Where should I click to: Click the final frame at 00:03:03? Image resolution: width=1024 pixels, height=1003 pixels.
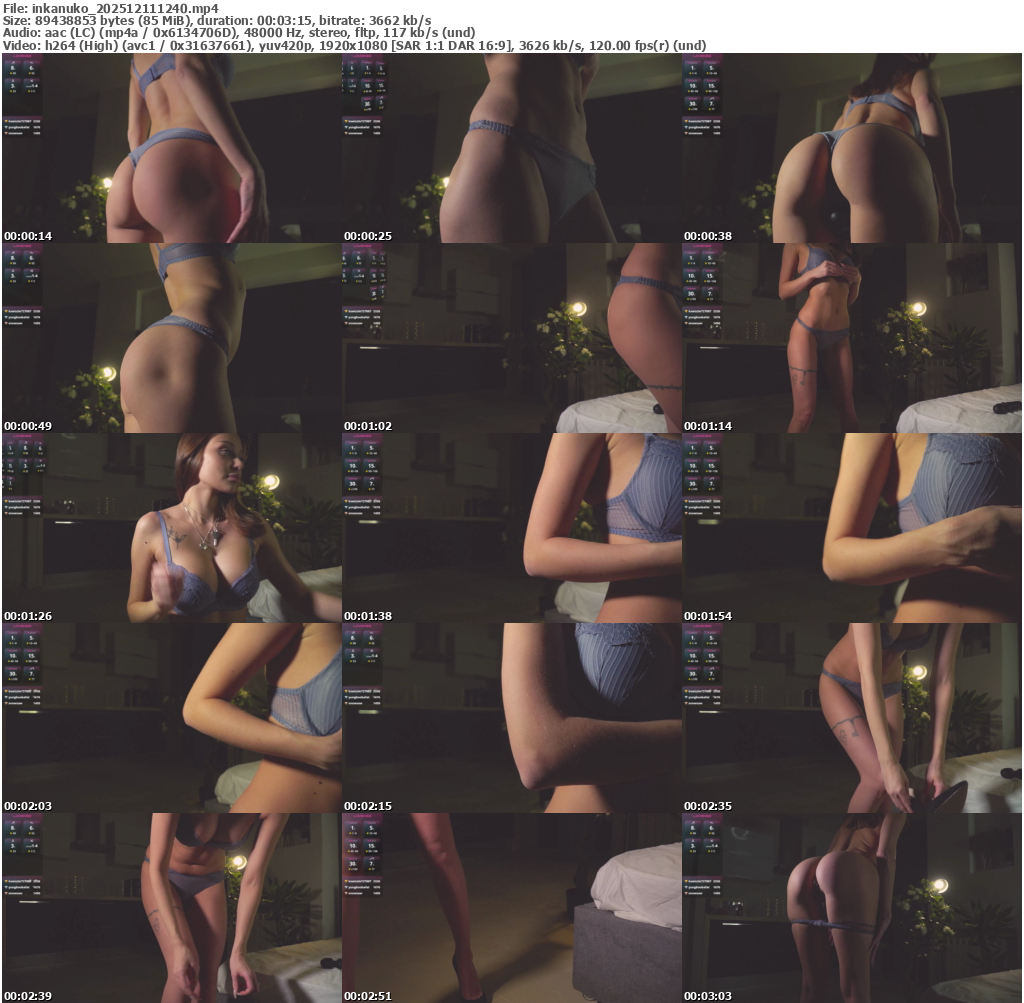[x=851, y=908]
